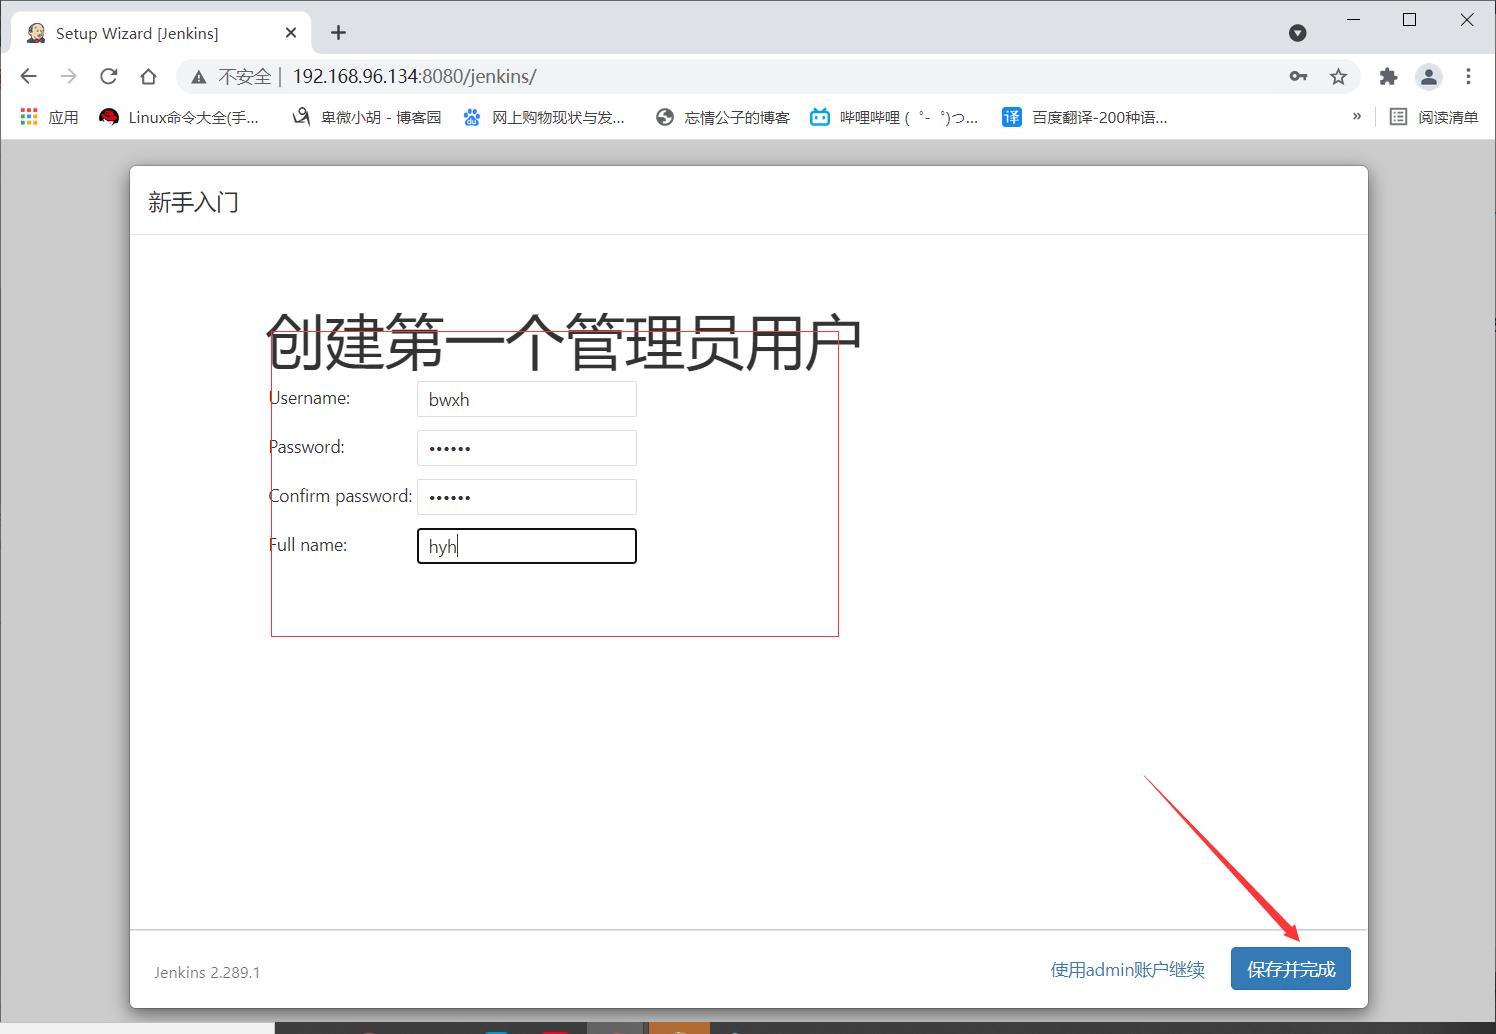The height and width of the screenshot is (1034, 1496).
Task: Open the 哔哩哔哩 bookmark
Action: 894,117
